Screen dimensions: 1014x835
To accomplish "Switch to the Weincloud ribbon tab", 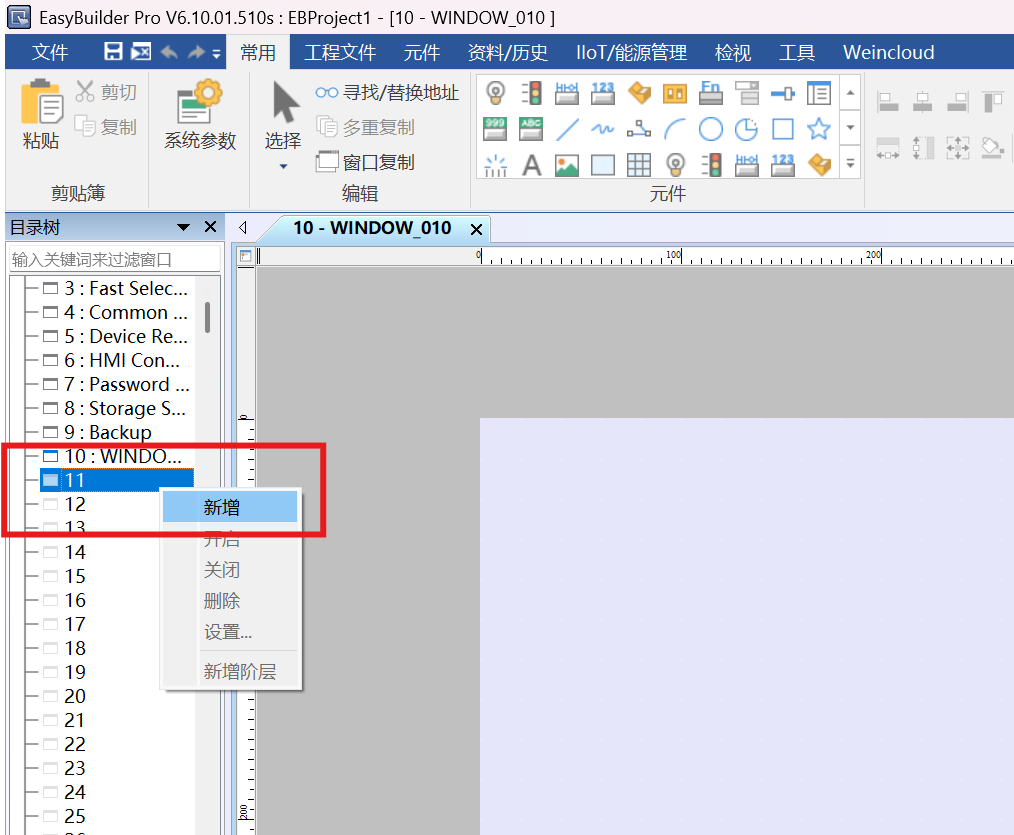I will point(889,52).
